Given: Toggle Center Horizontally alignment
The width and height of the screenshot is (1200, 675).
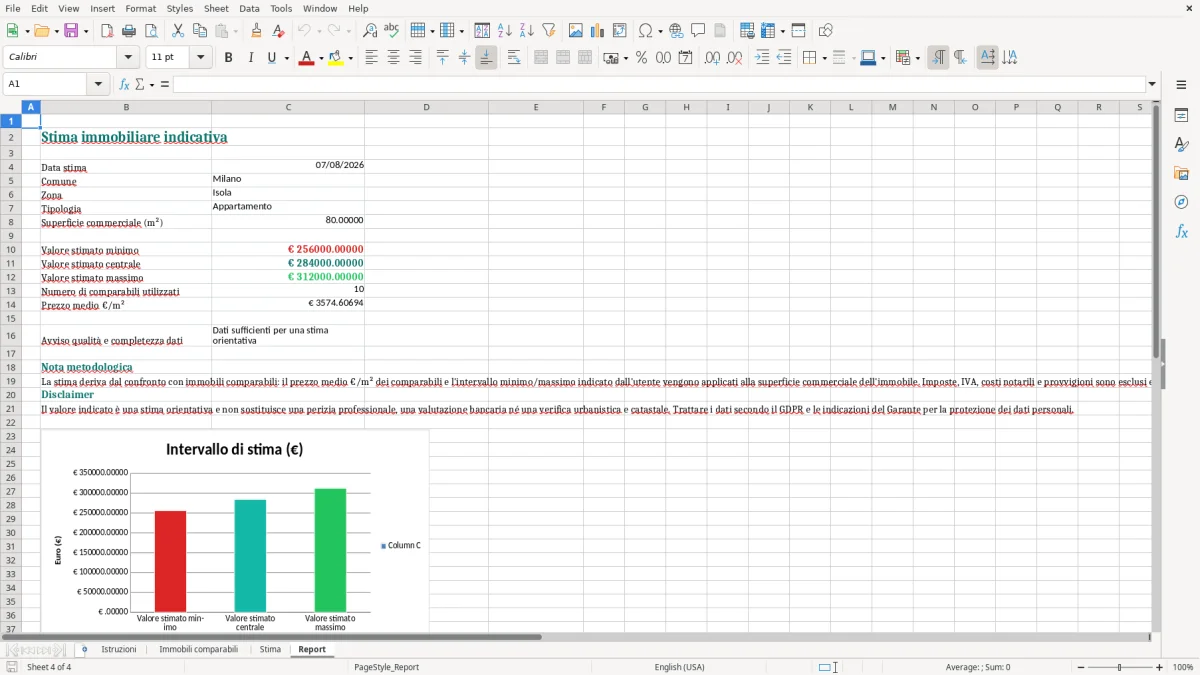Looking at the screenshot, I should point(393,58).
